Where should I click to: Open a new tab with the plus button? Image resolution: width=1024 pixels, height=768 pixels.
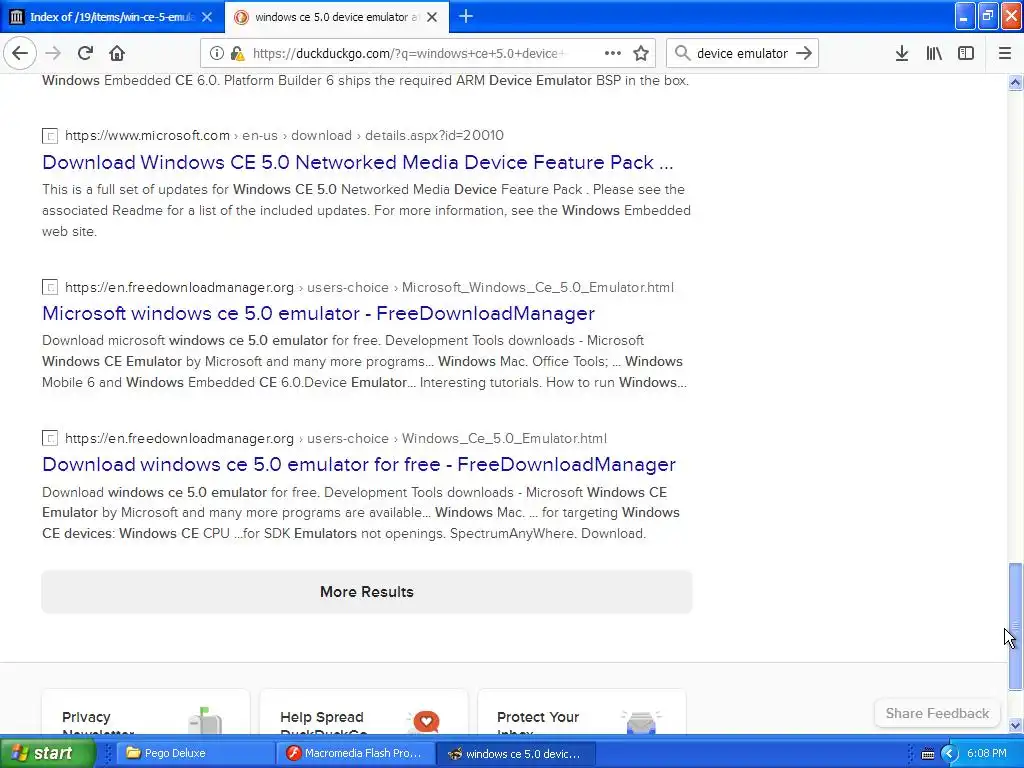tap(466, 16)
